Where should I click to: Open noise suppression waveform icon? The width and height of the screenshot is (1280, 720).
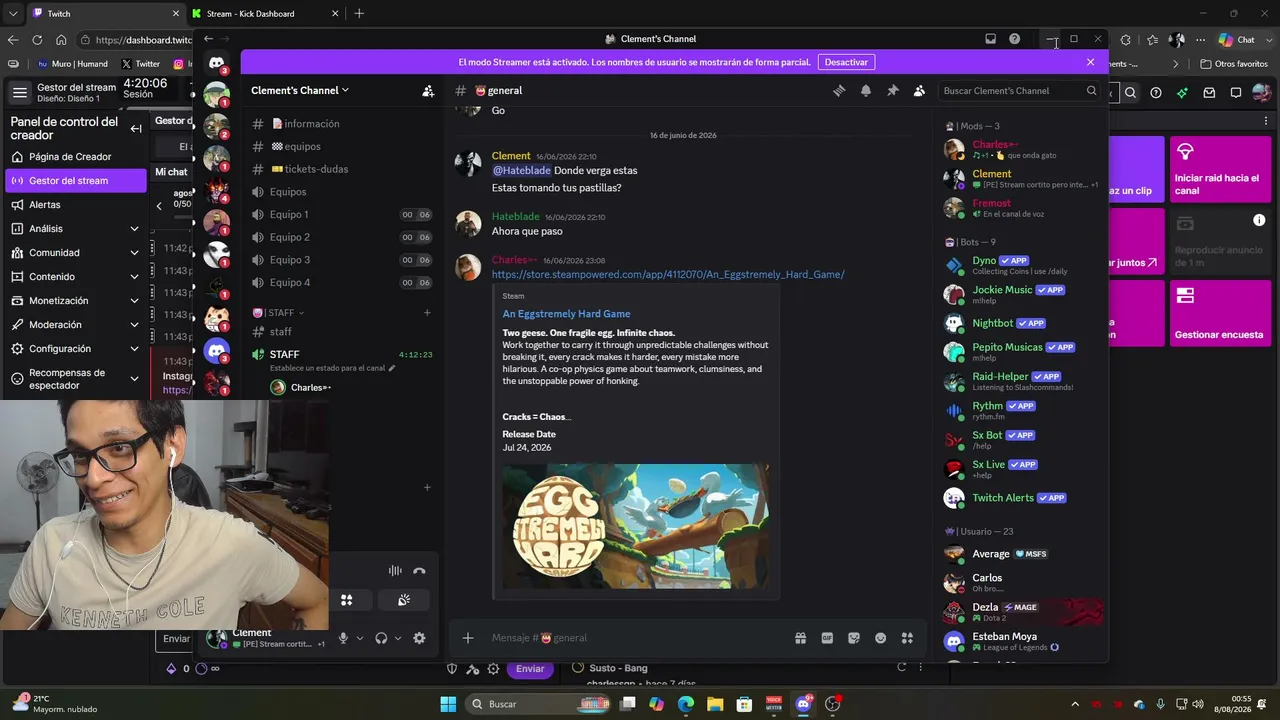[x=395, y=571]
